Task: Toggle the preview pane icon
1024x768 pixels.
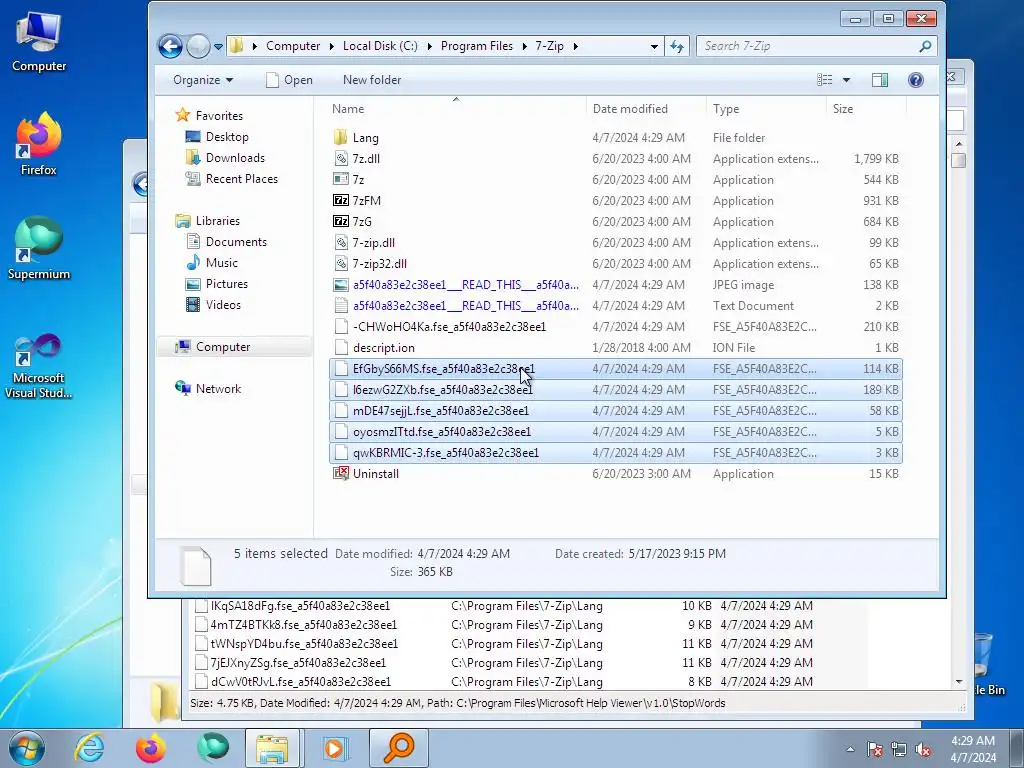Action: [880, 80]
